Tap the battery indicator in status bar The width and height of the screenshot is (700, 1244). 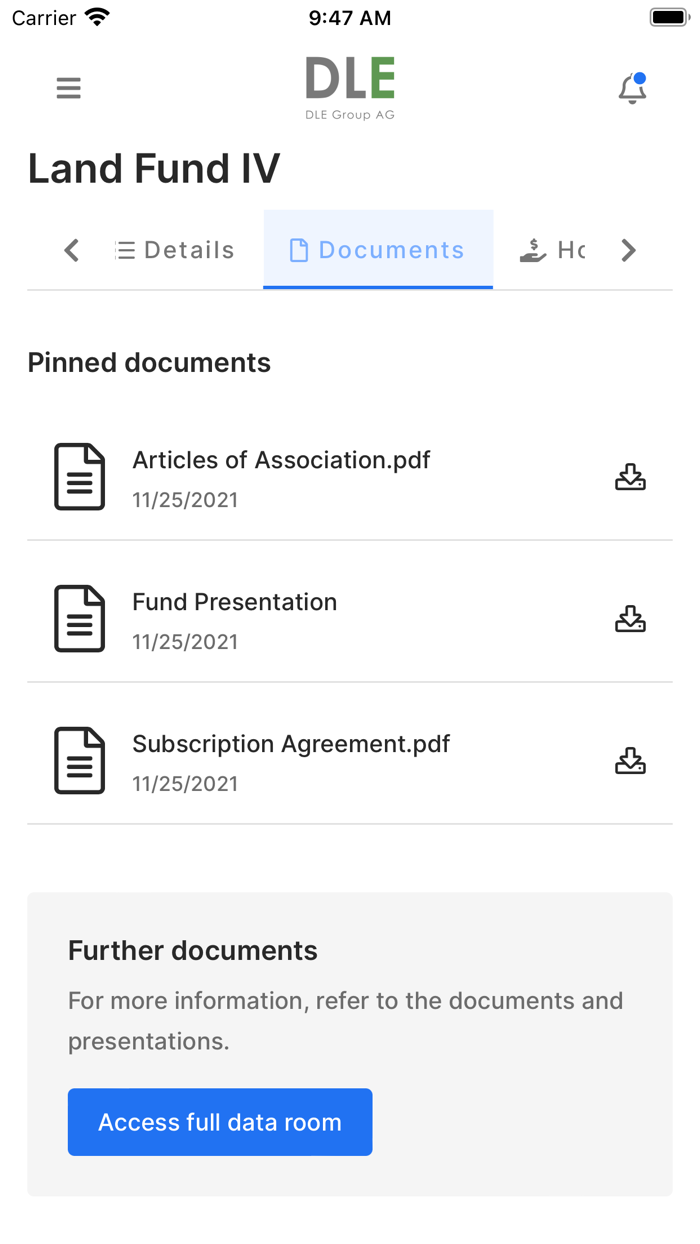(x=669, y=17)
